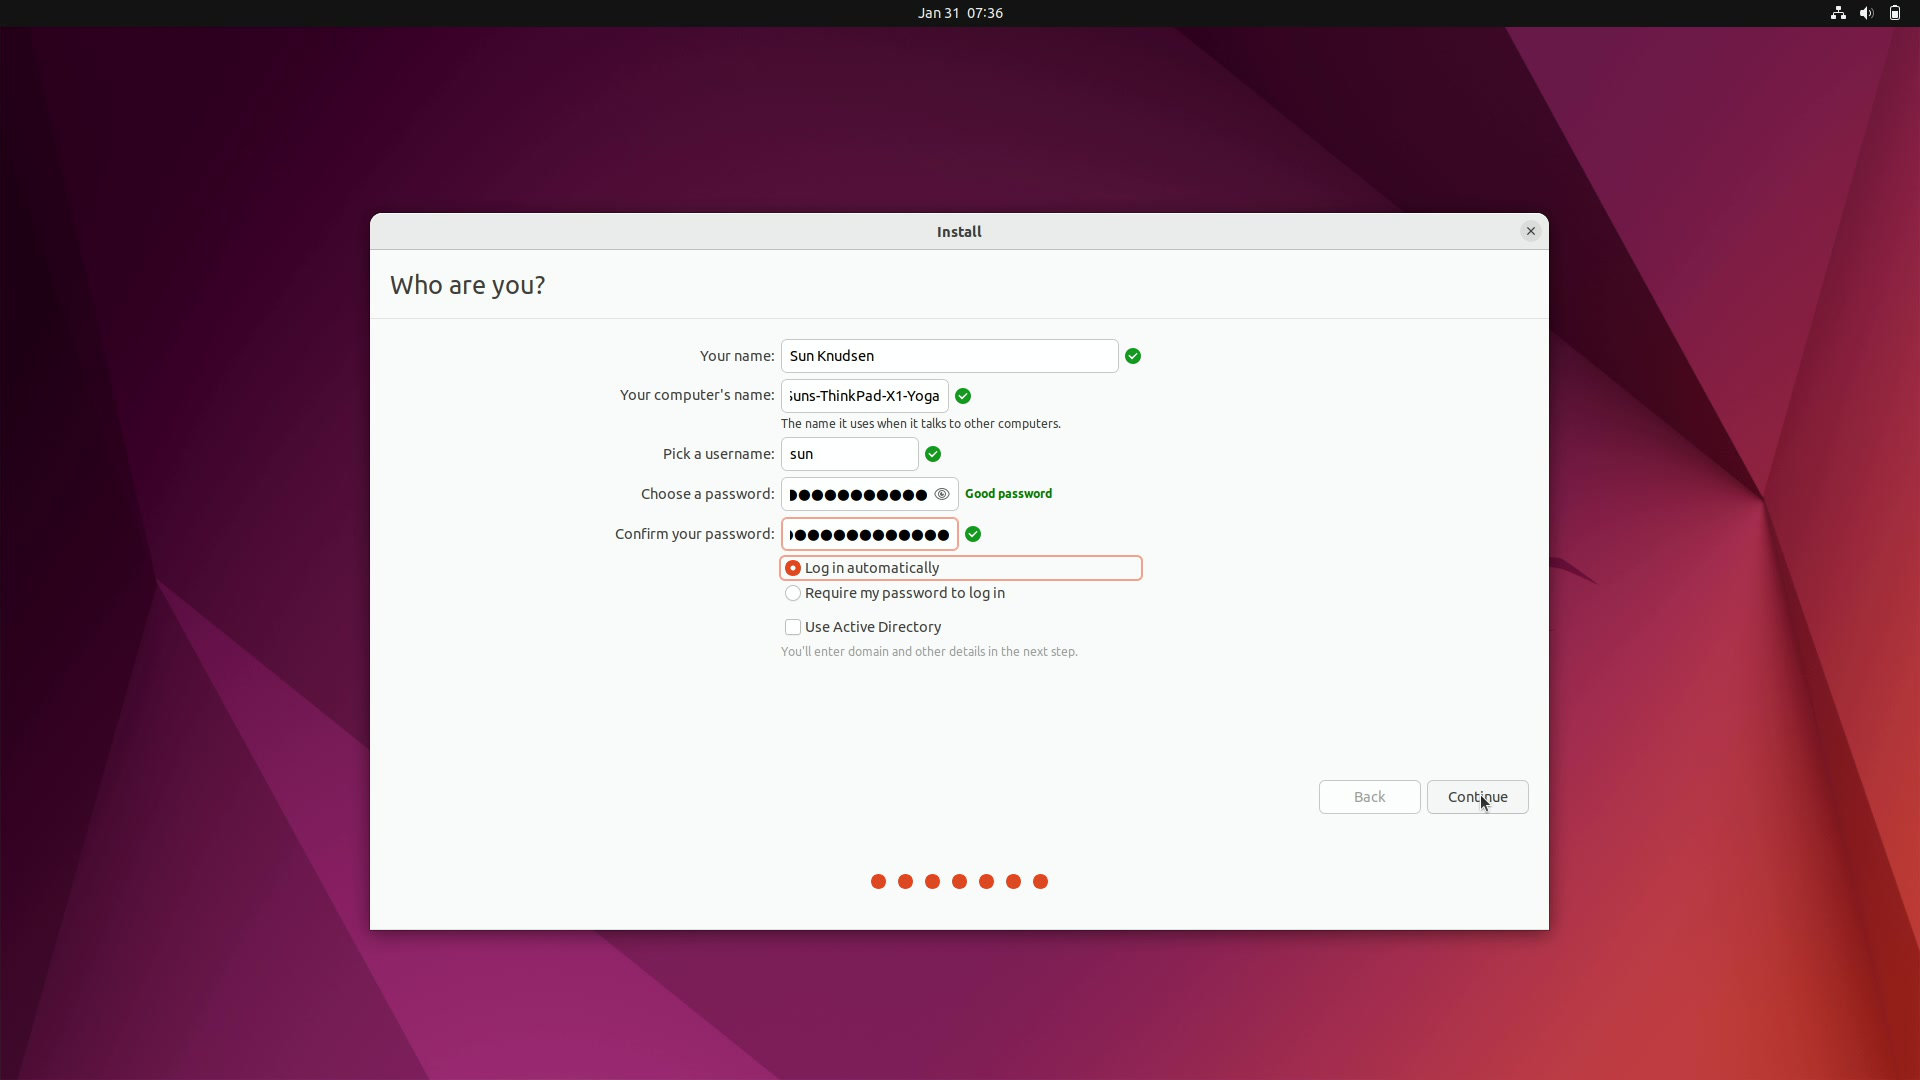1920x1080 pixels.
Task: Open the volume icon in top bar
Action: coord(1866,13)
